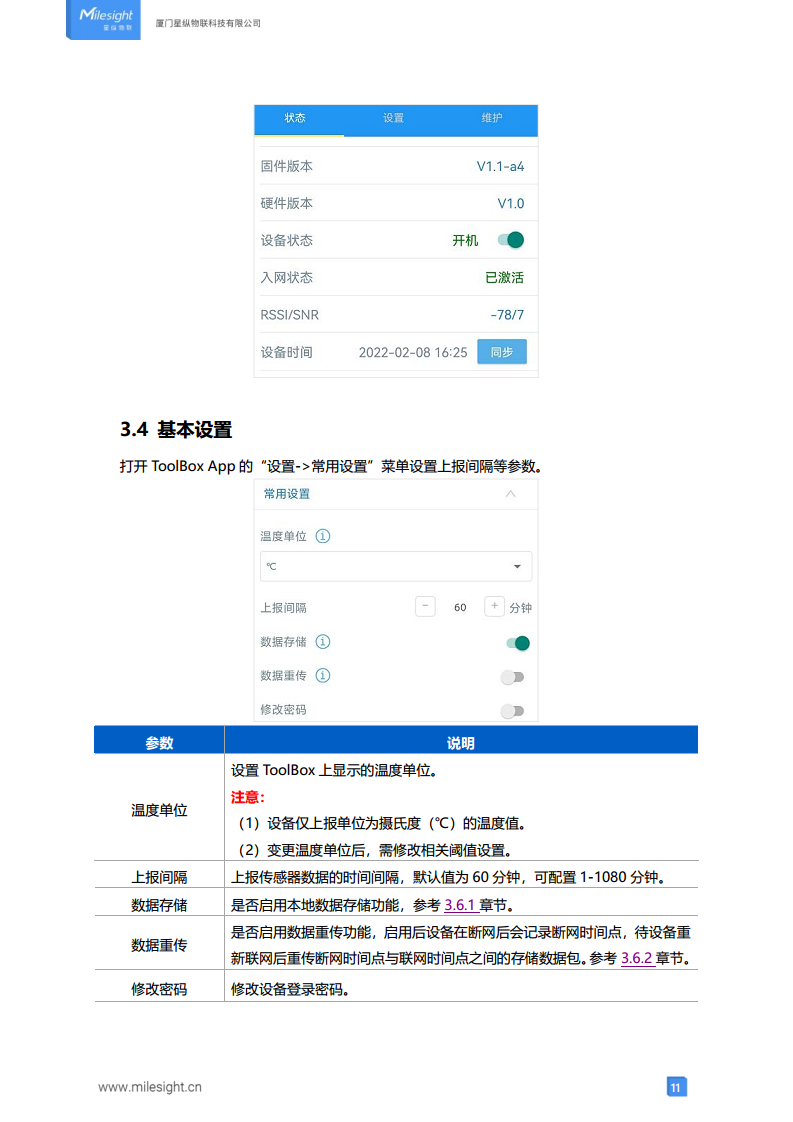Viewport: 793px width, 1122px height.
Task: Enable the 修改密码 switch
Action: 512,711
